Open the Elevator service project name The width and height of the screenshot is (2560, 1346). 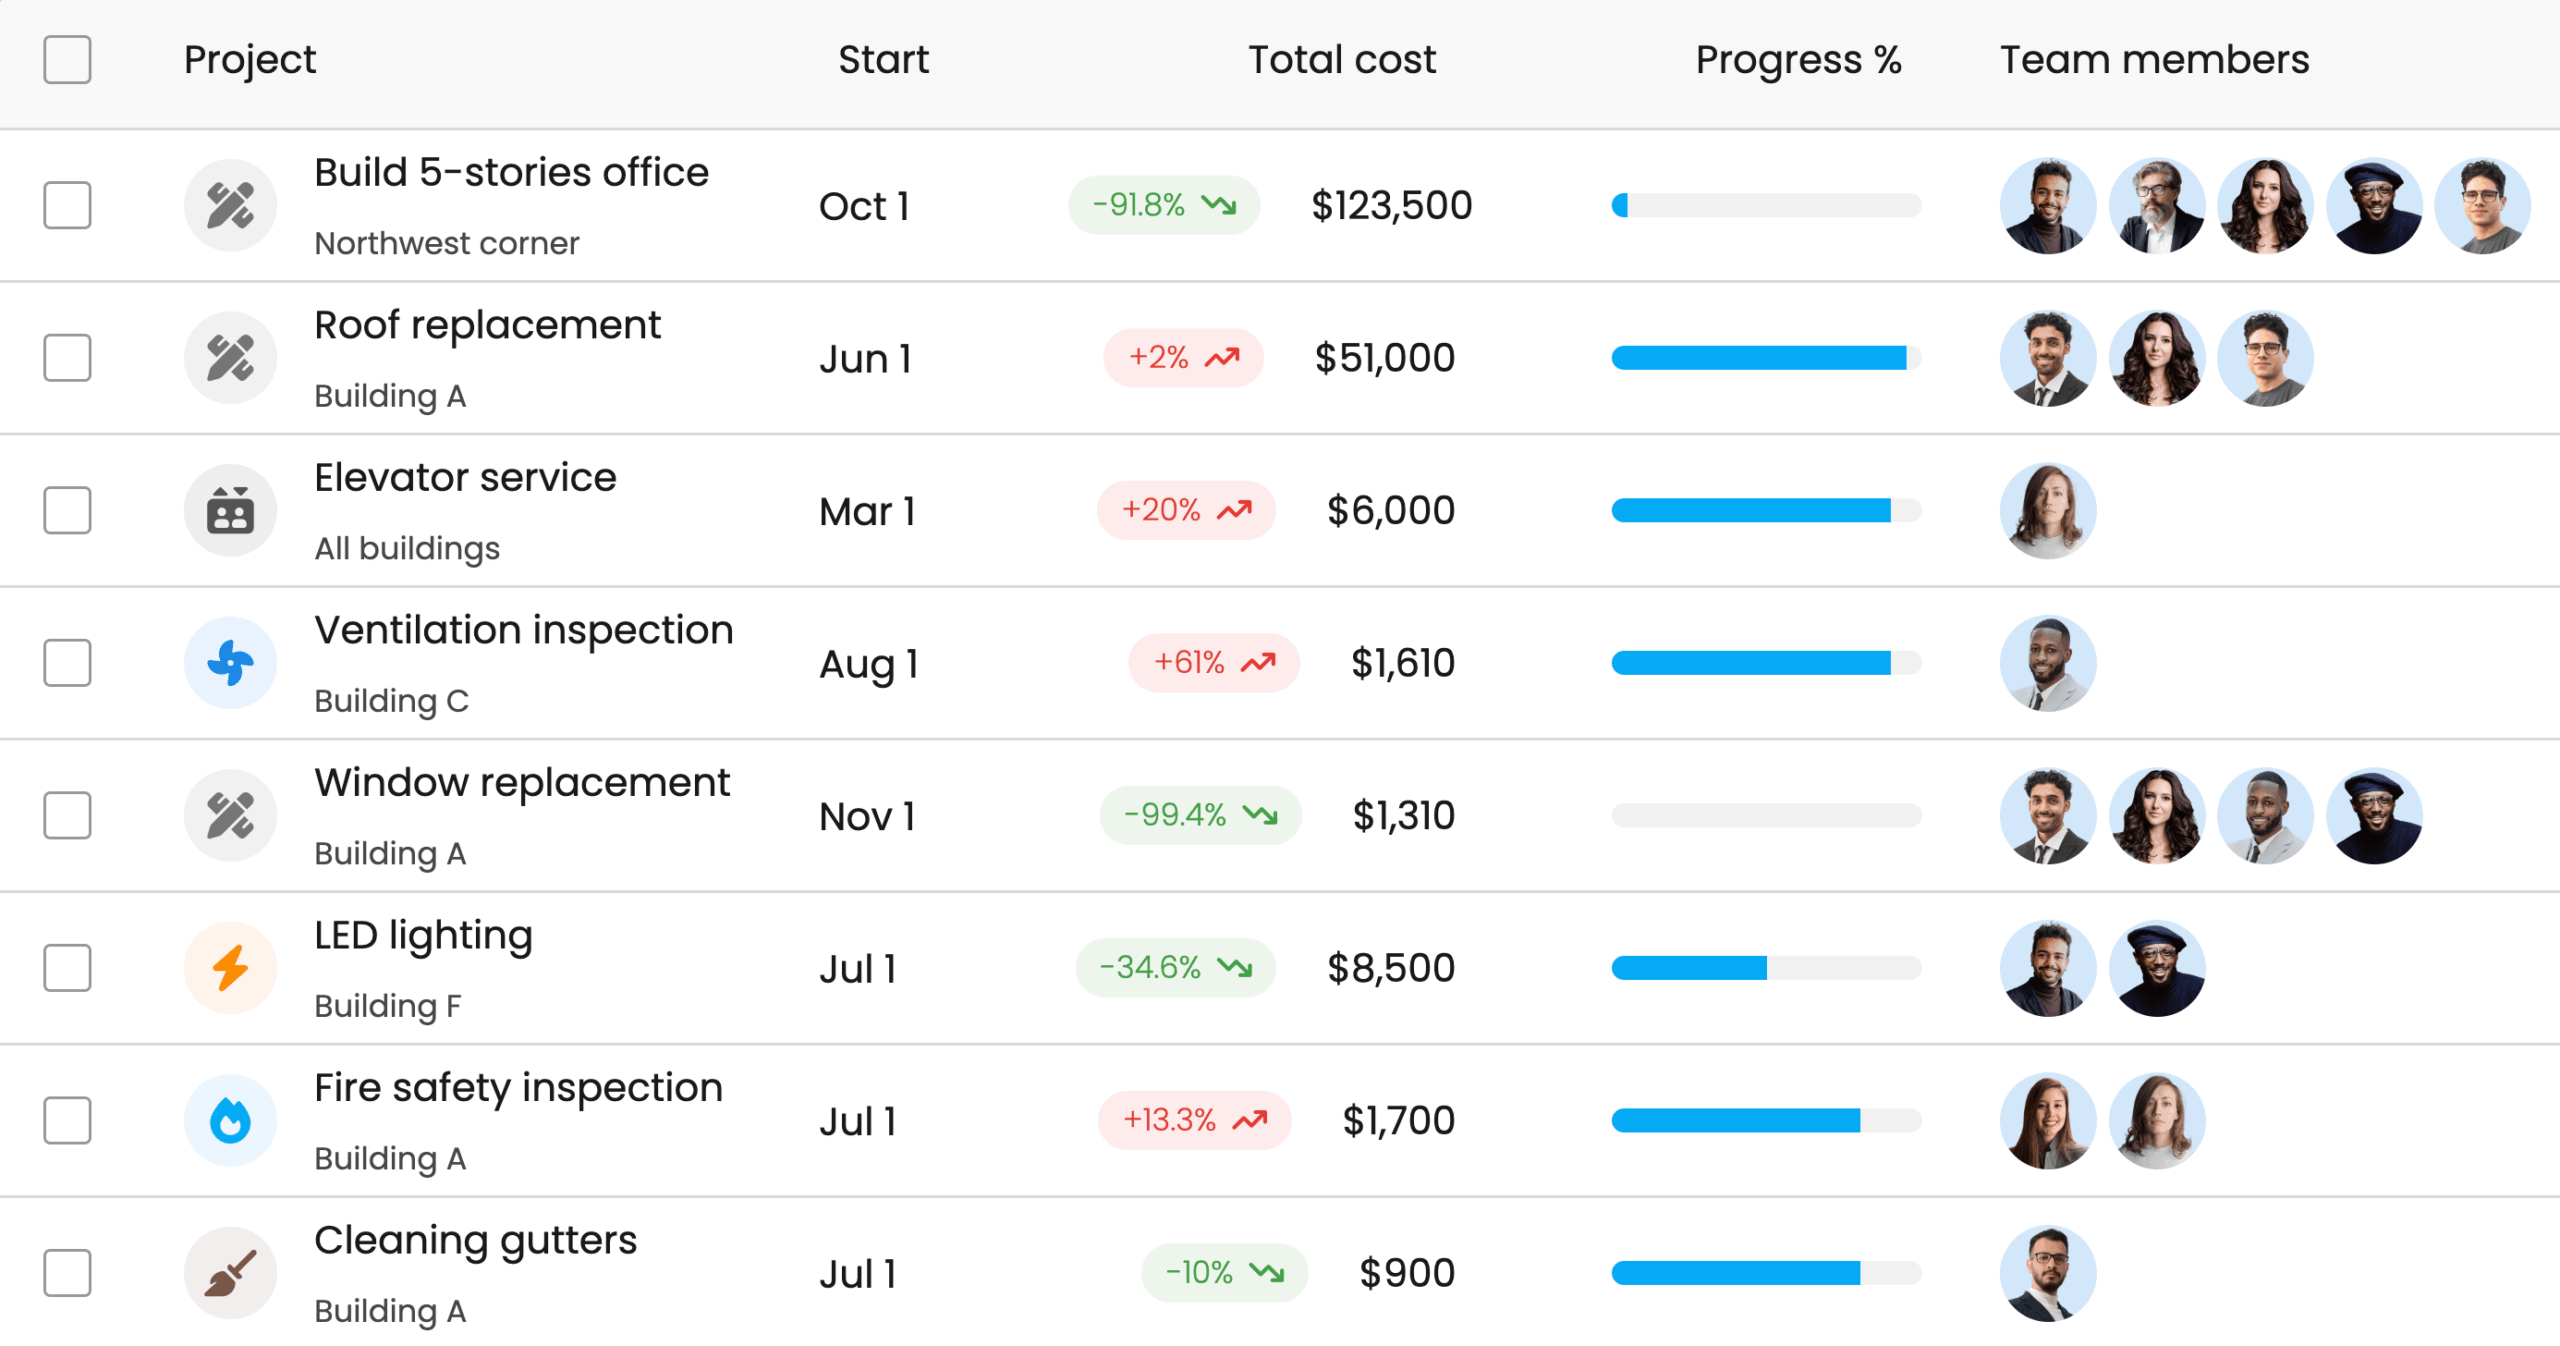(x=465, y=478)
